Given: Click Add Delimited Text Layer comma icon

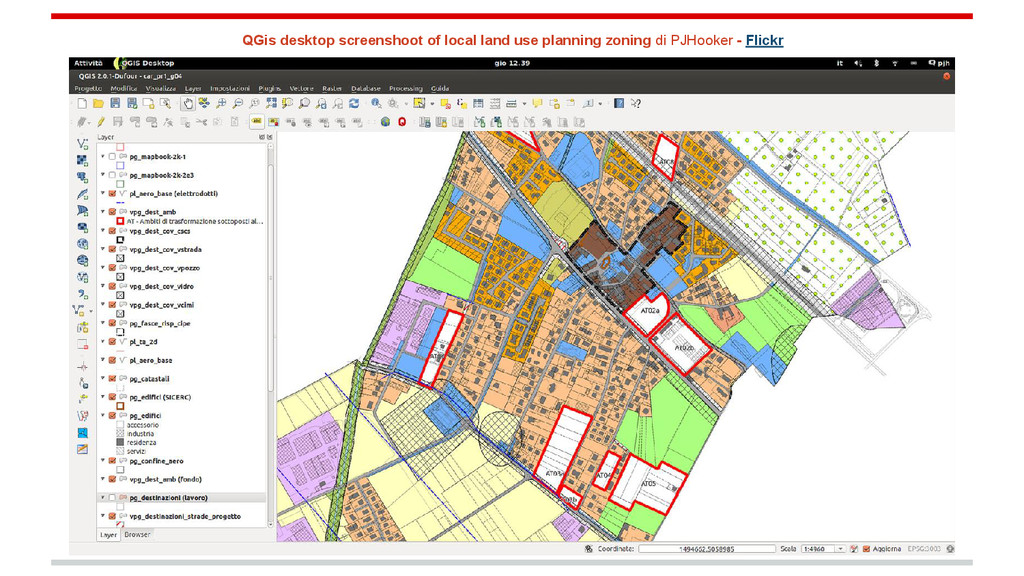Looking at the screenshot, I should [82, 295].
